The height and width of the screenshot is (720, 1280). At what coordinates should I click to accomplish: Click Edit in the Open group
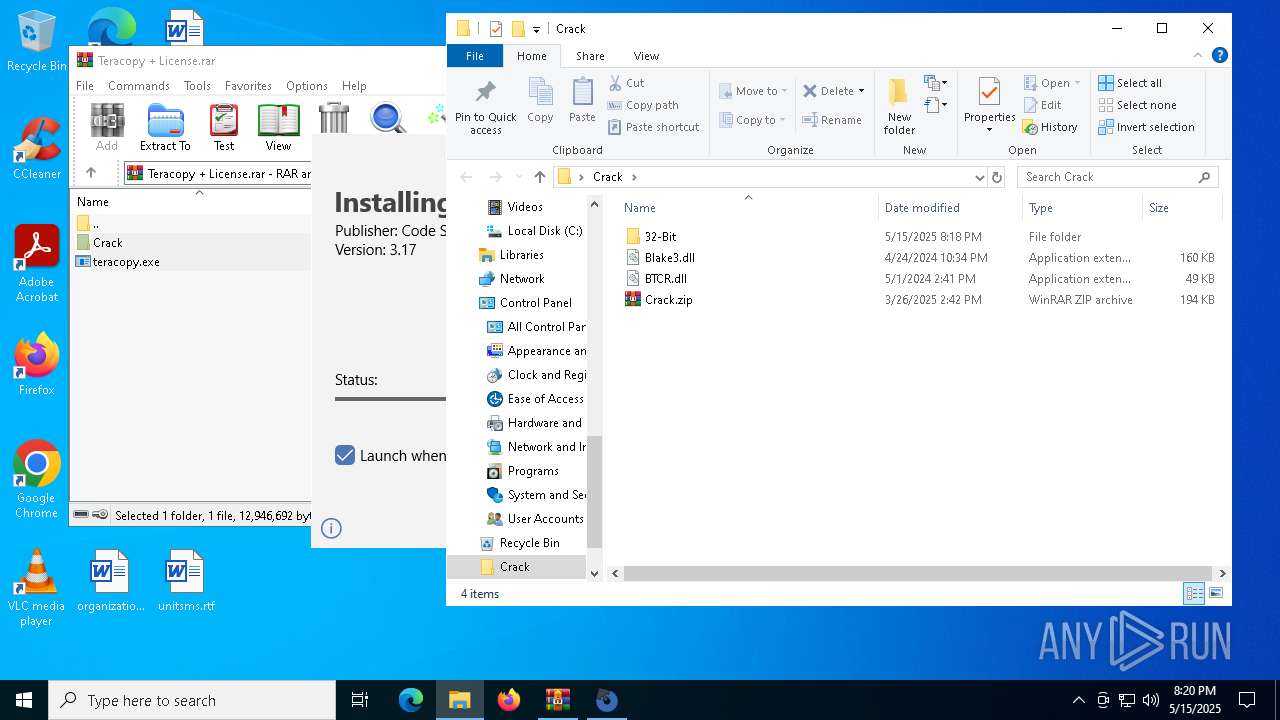1043,105
